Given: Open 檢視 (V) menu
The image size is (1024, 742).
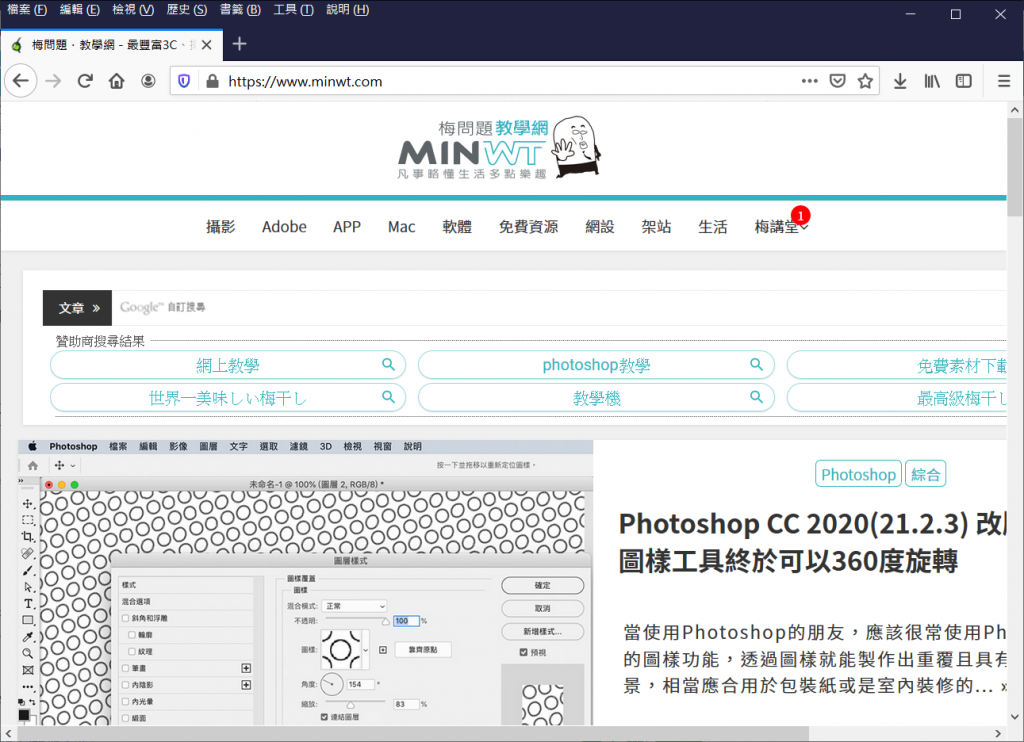Looking at the screenshot, I should point(133,10).
